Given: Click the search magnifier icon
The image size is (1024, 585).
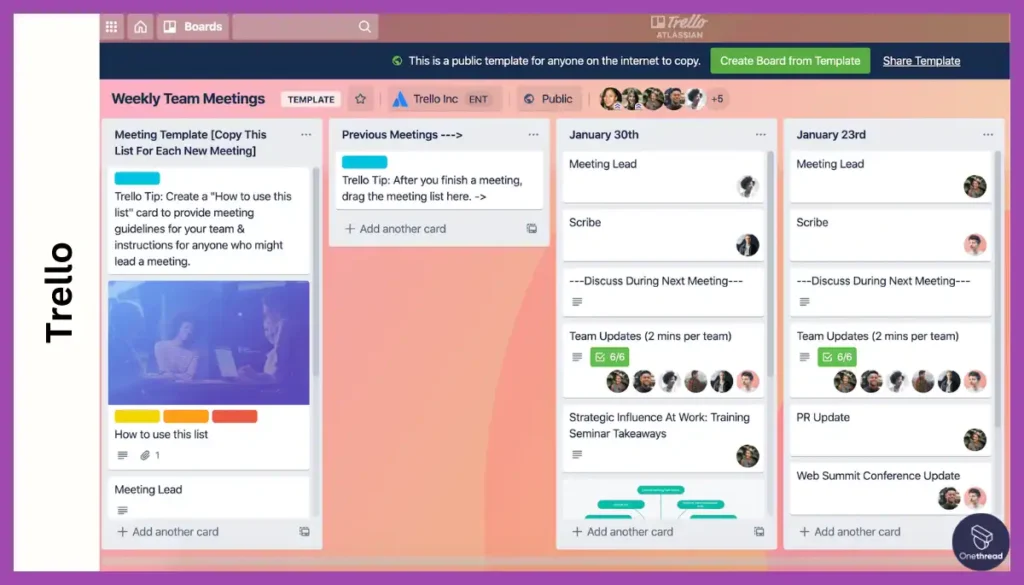Looking at the screenshot, I should click(364, 27).
